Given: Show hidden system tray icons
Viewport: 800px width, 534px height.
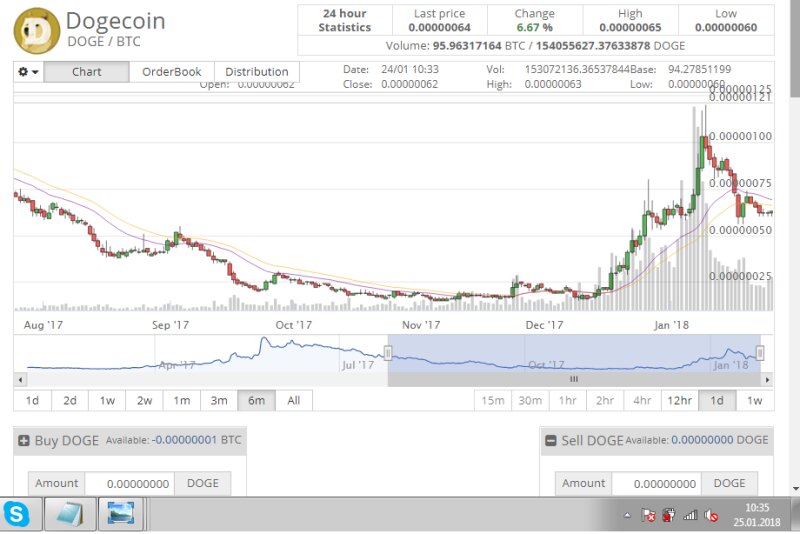Looking at the screenshot, I should [x=627, y=515].
